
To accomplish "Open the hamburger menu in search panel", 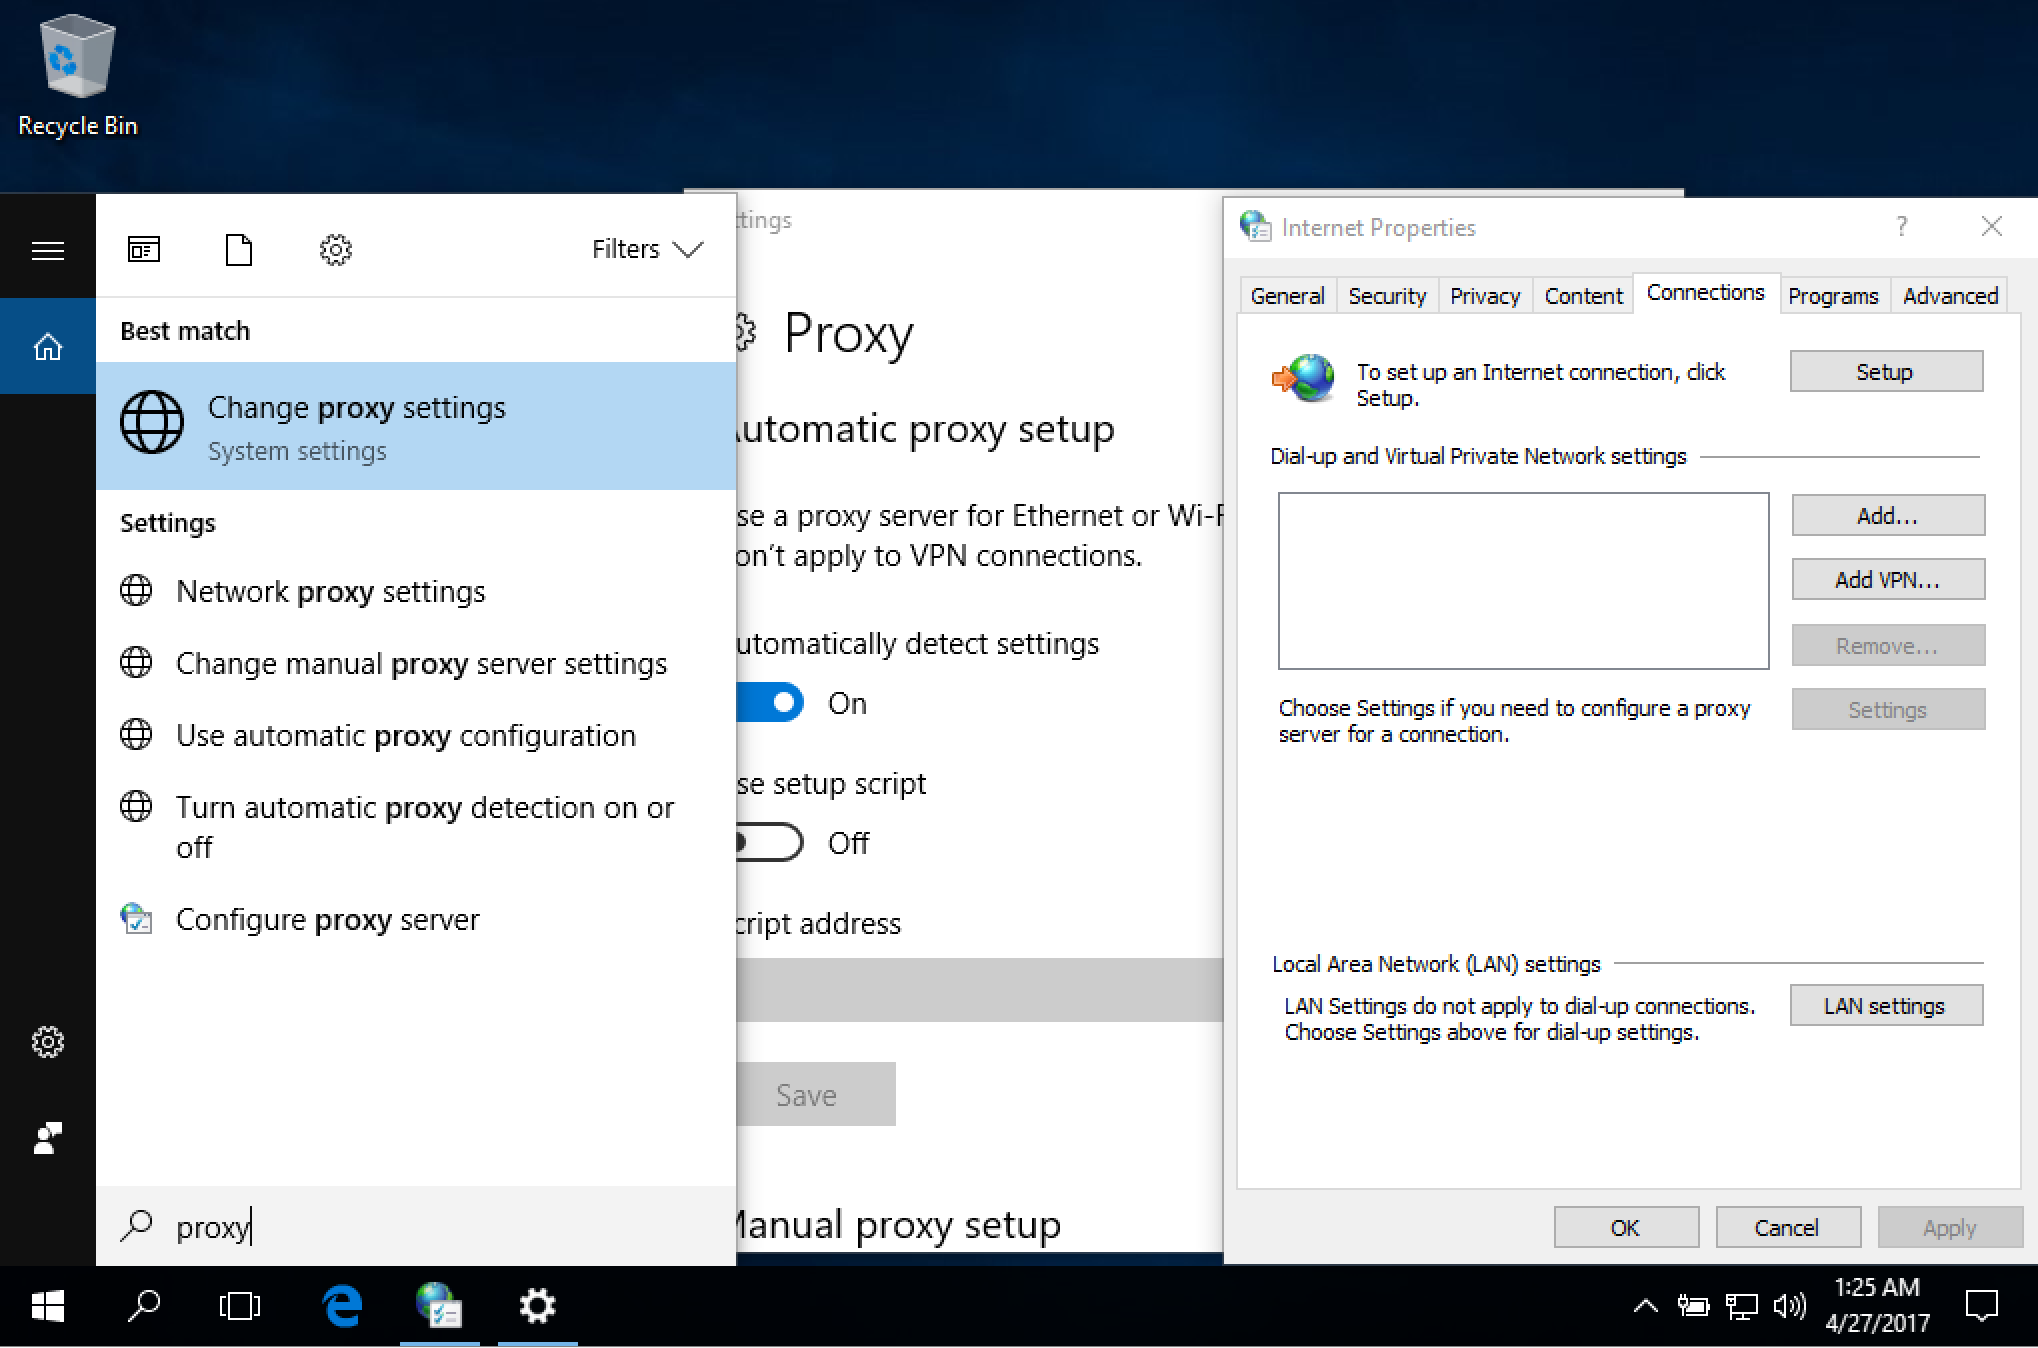I will tap(48, 250).
